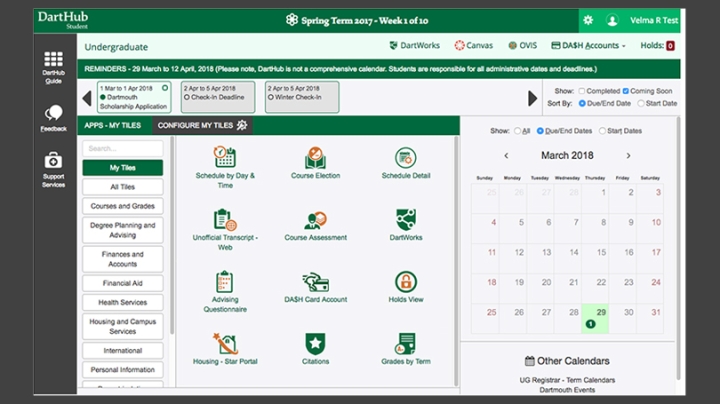Screen dimensions: 720x404
Task: Click the DartHub Student logo
Action: pos(63,20)
